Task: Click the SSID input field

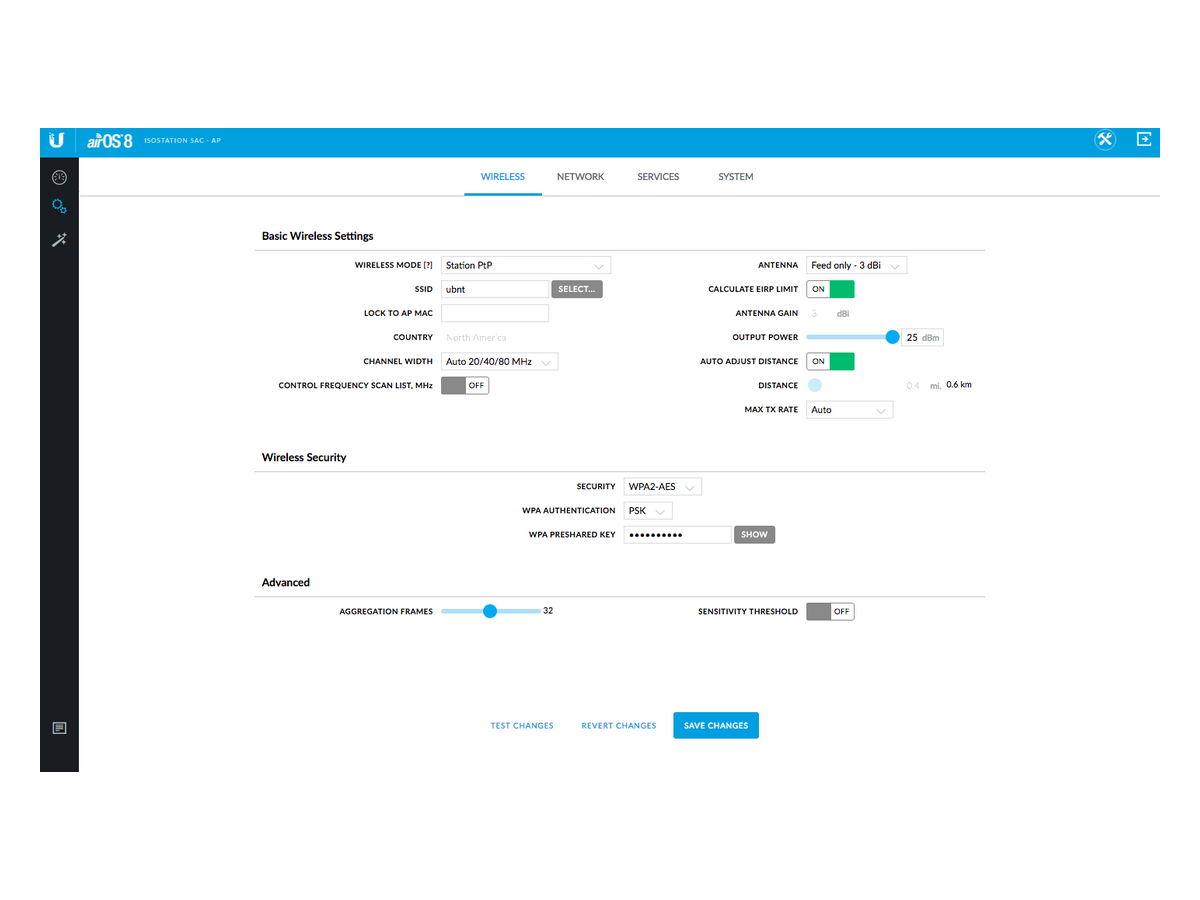Action: click(495, 289)
